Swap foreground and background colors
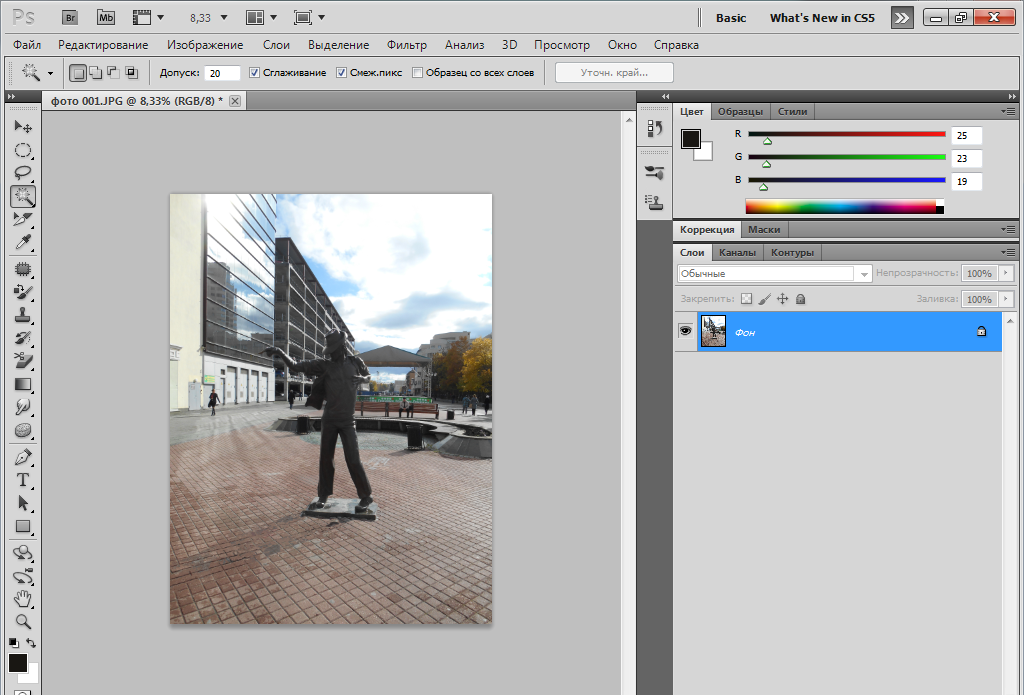The width and height of the screenshot is (1024, 695). click(x=31, y=643)
